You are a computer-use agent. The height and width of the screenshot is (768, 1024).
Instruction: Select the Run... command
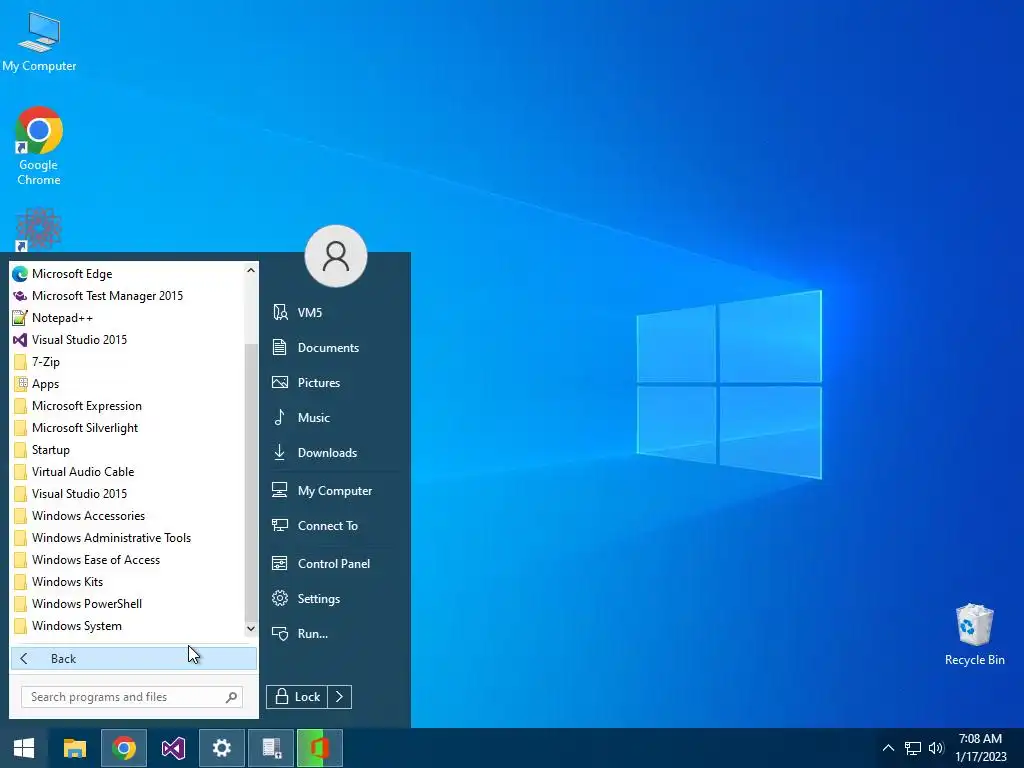tap(336, 633)
